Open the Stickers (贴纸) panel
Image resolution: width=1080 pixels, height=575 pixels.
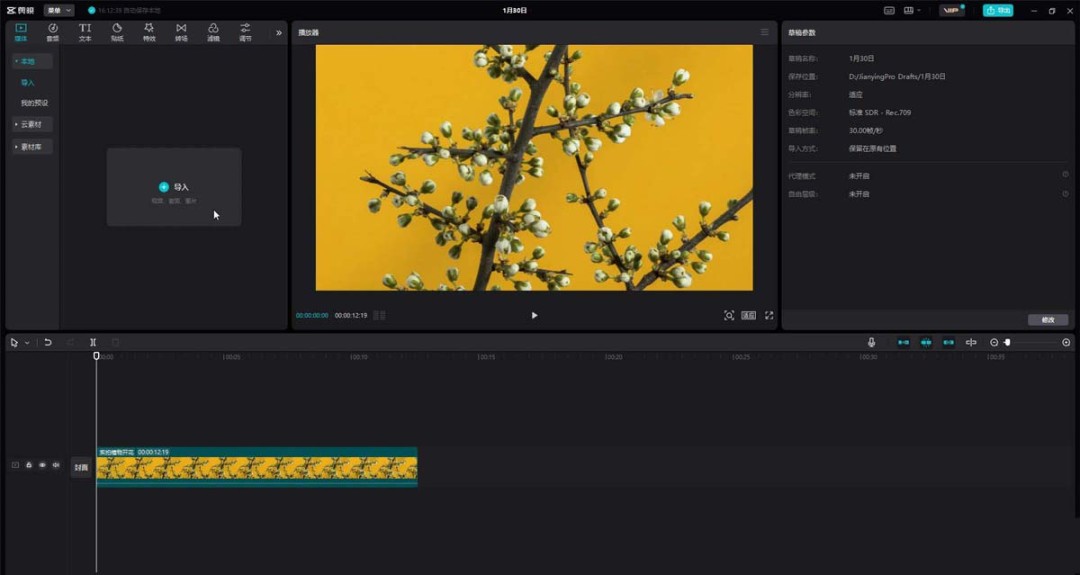(117, 32)
